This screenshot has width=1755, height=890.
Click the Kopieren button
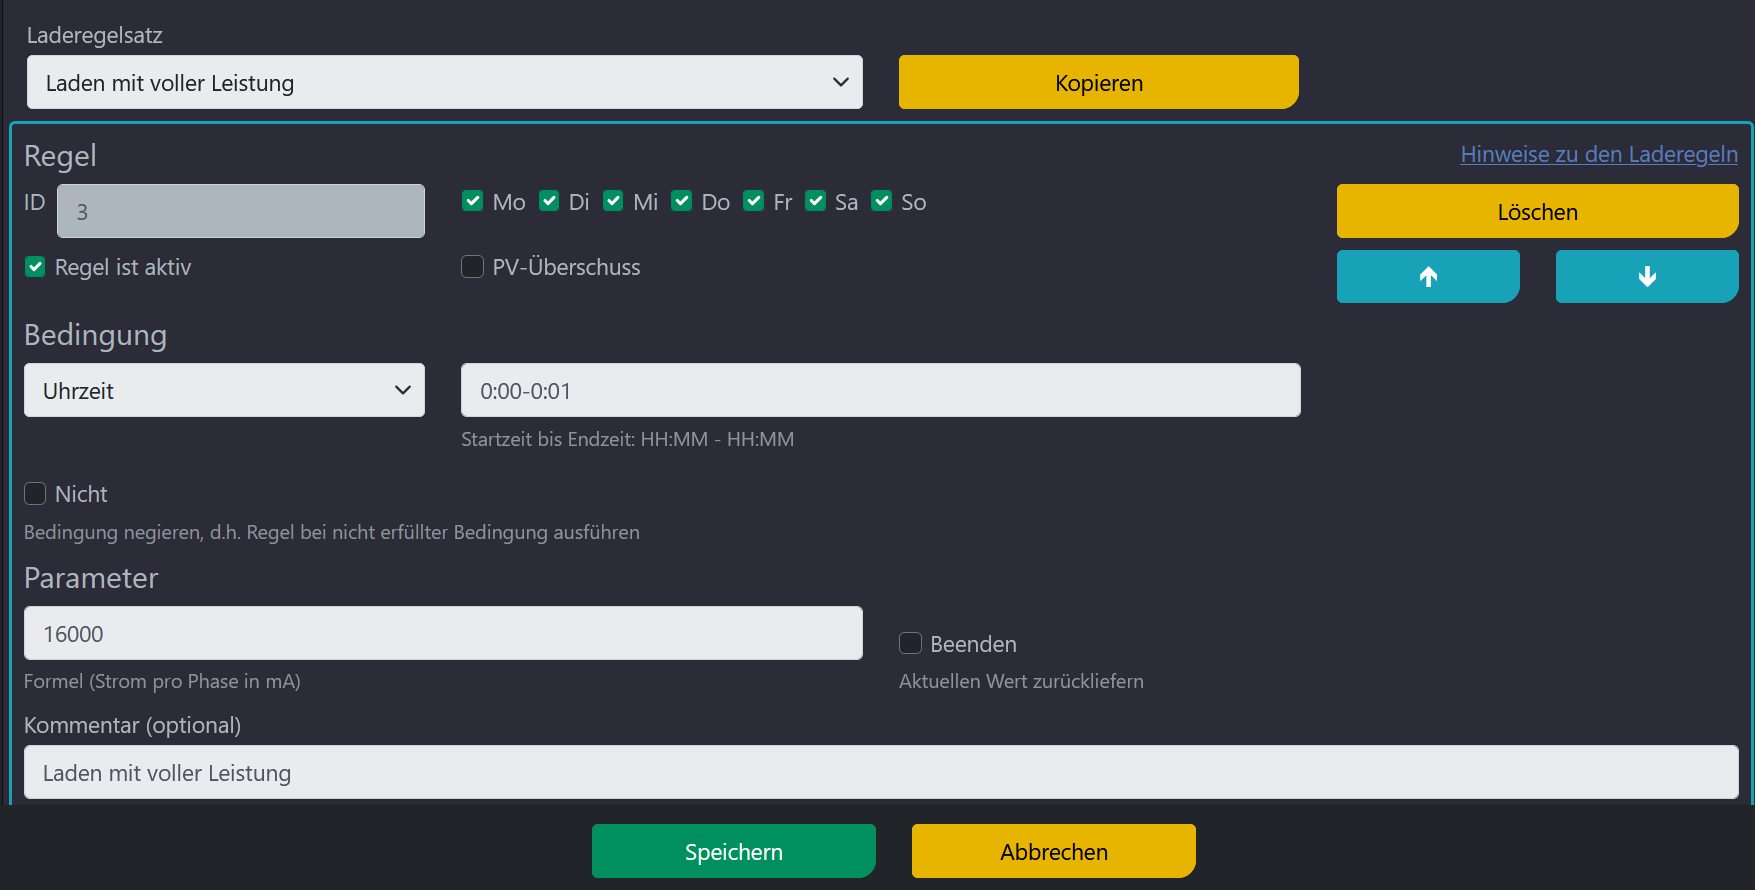pyautogui.click(x=1098, y=83)
